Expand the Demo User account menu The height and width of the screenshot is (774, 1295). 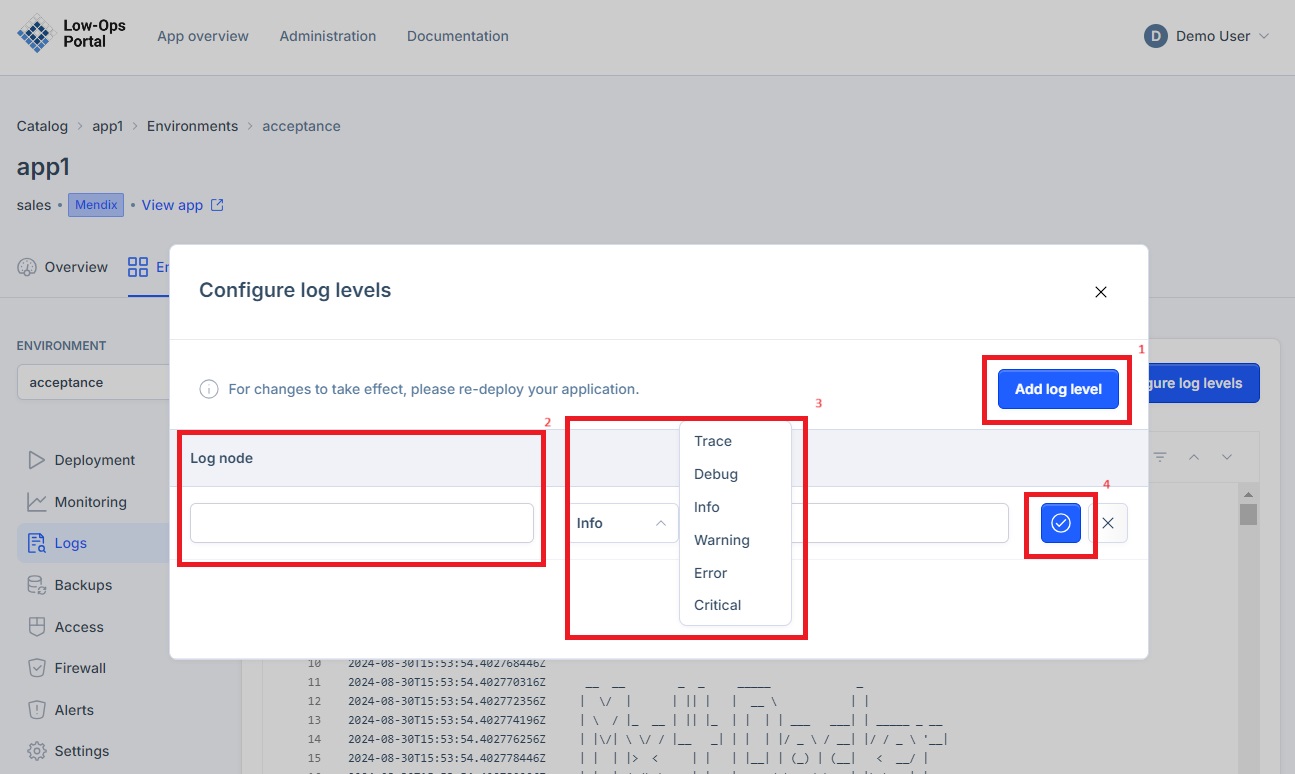coord(1207,36)
